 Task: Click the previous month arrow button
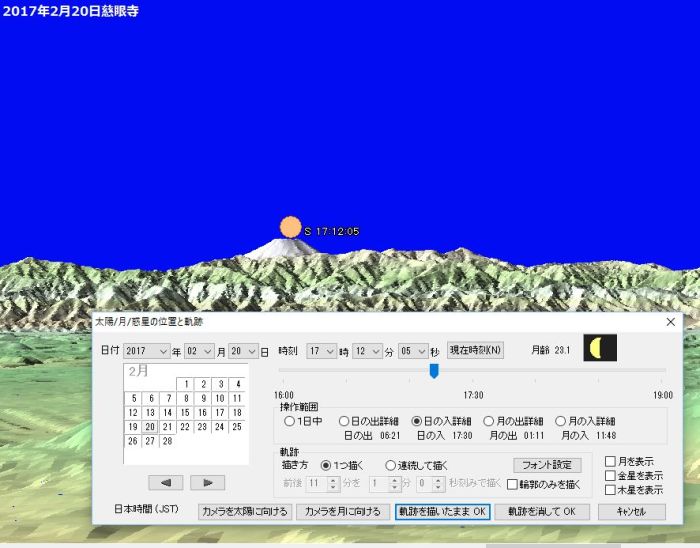coord(165,482)
